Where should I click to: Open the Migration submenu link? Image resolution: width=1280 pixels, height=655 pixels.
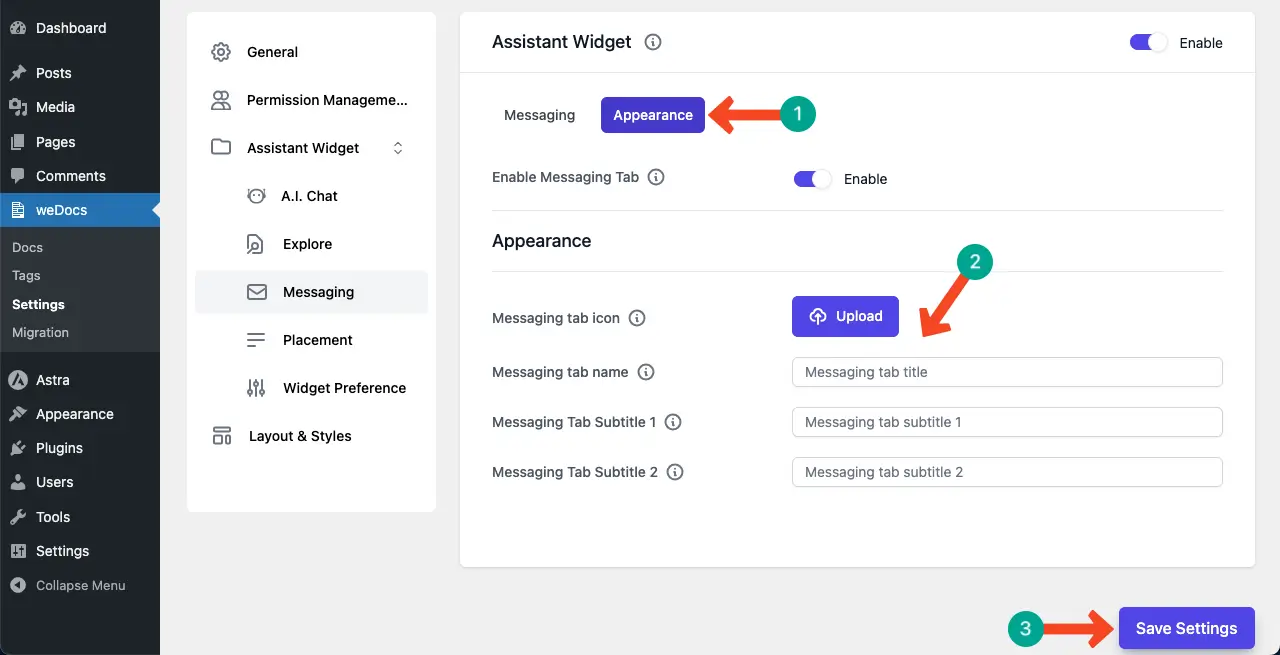tap(40, 332)
